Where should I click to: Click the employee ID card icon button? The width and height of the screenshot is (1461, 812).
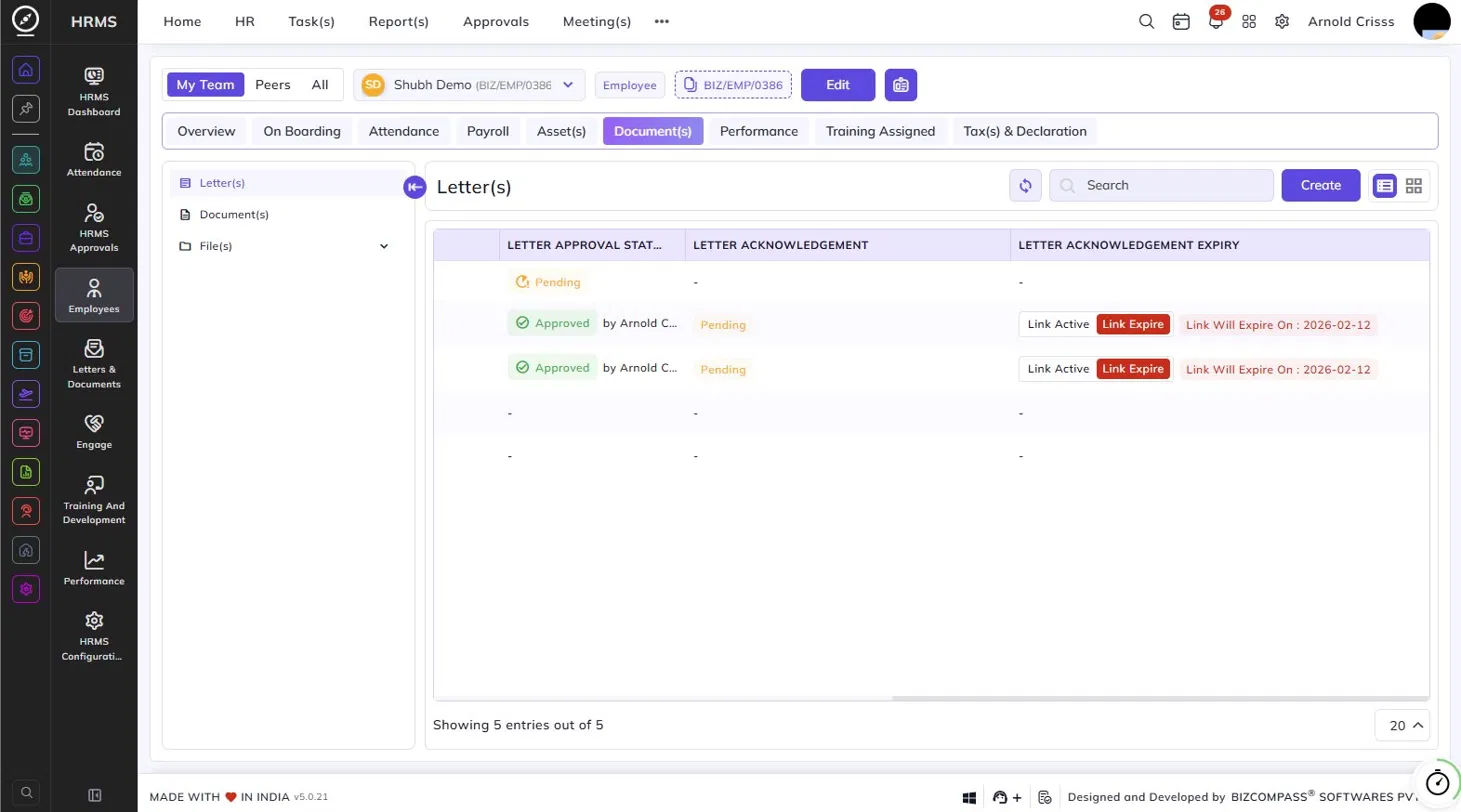tap(901, 85)
